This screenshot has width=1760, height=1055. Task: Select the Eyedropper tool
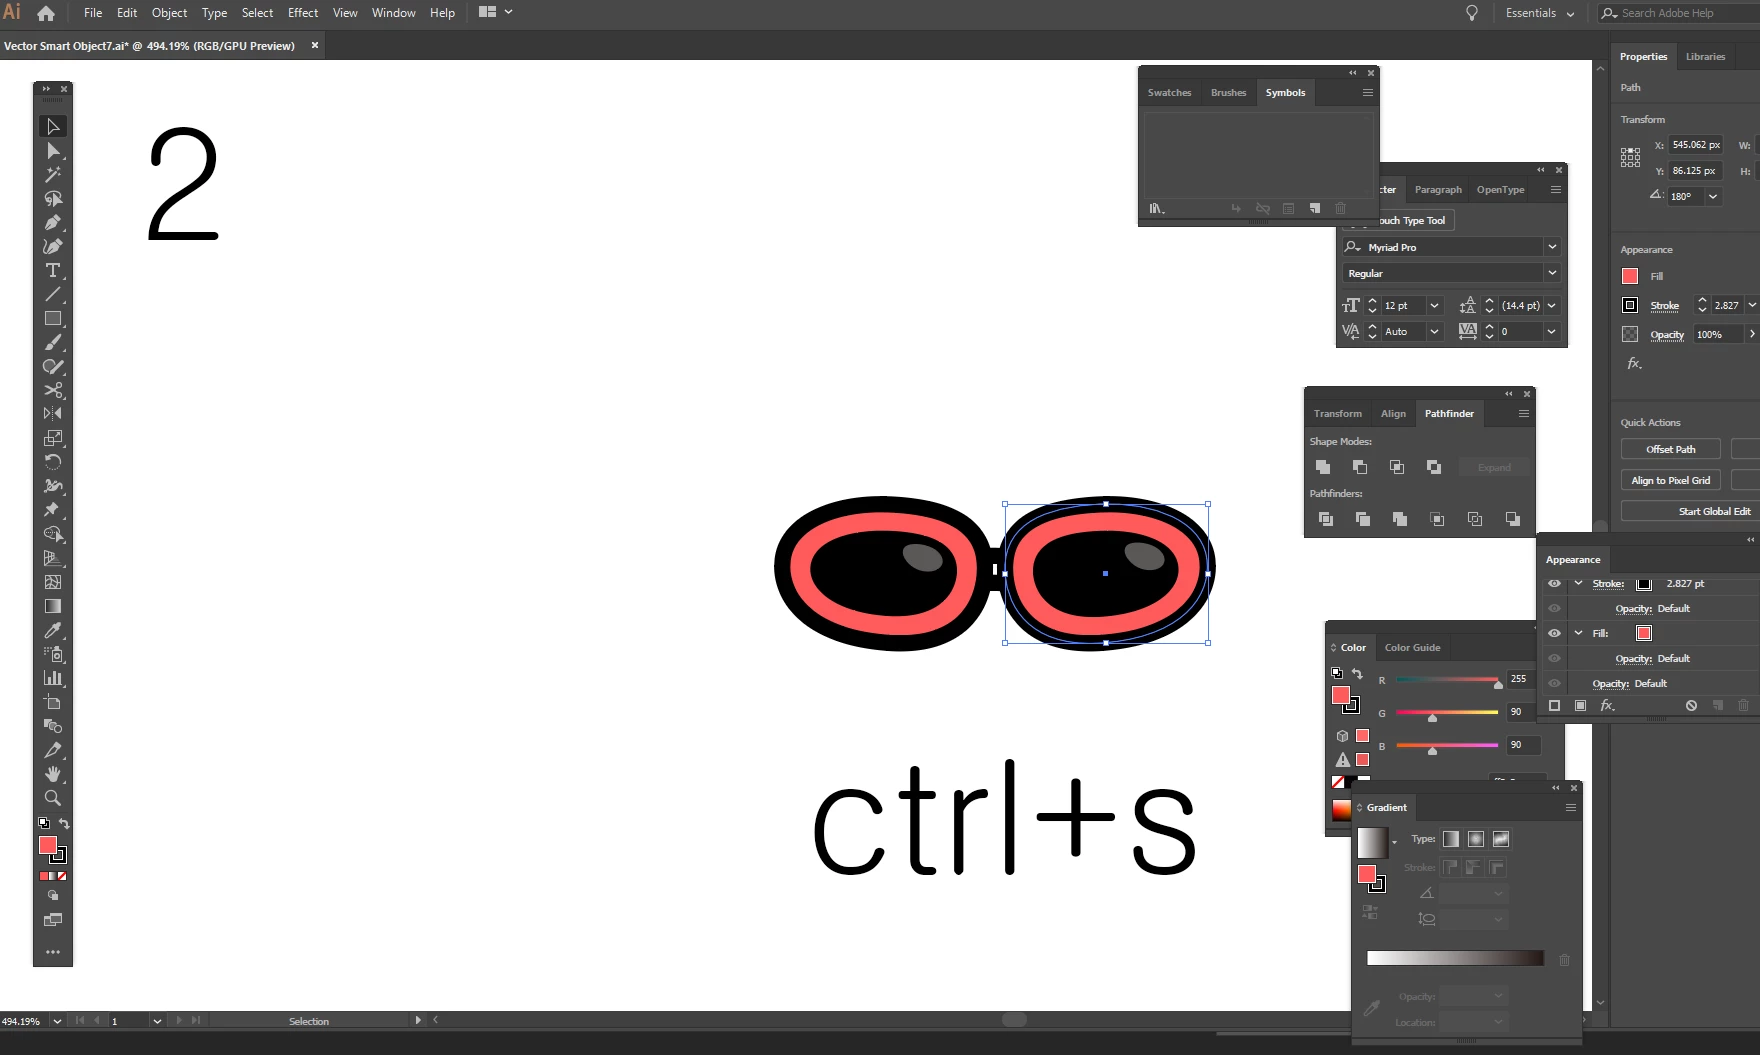(53, 630)
